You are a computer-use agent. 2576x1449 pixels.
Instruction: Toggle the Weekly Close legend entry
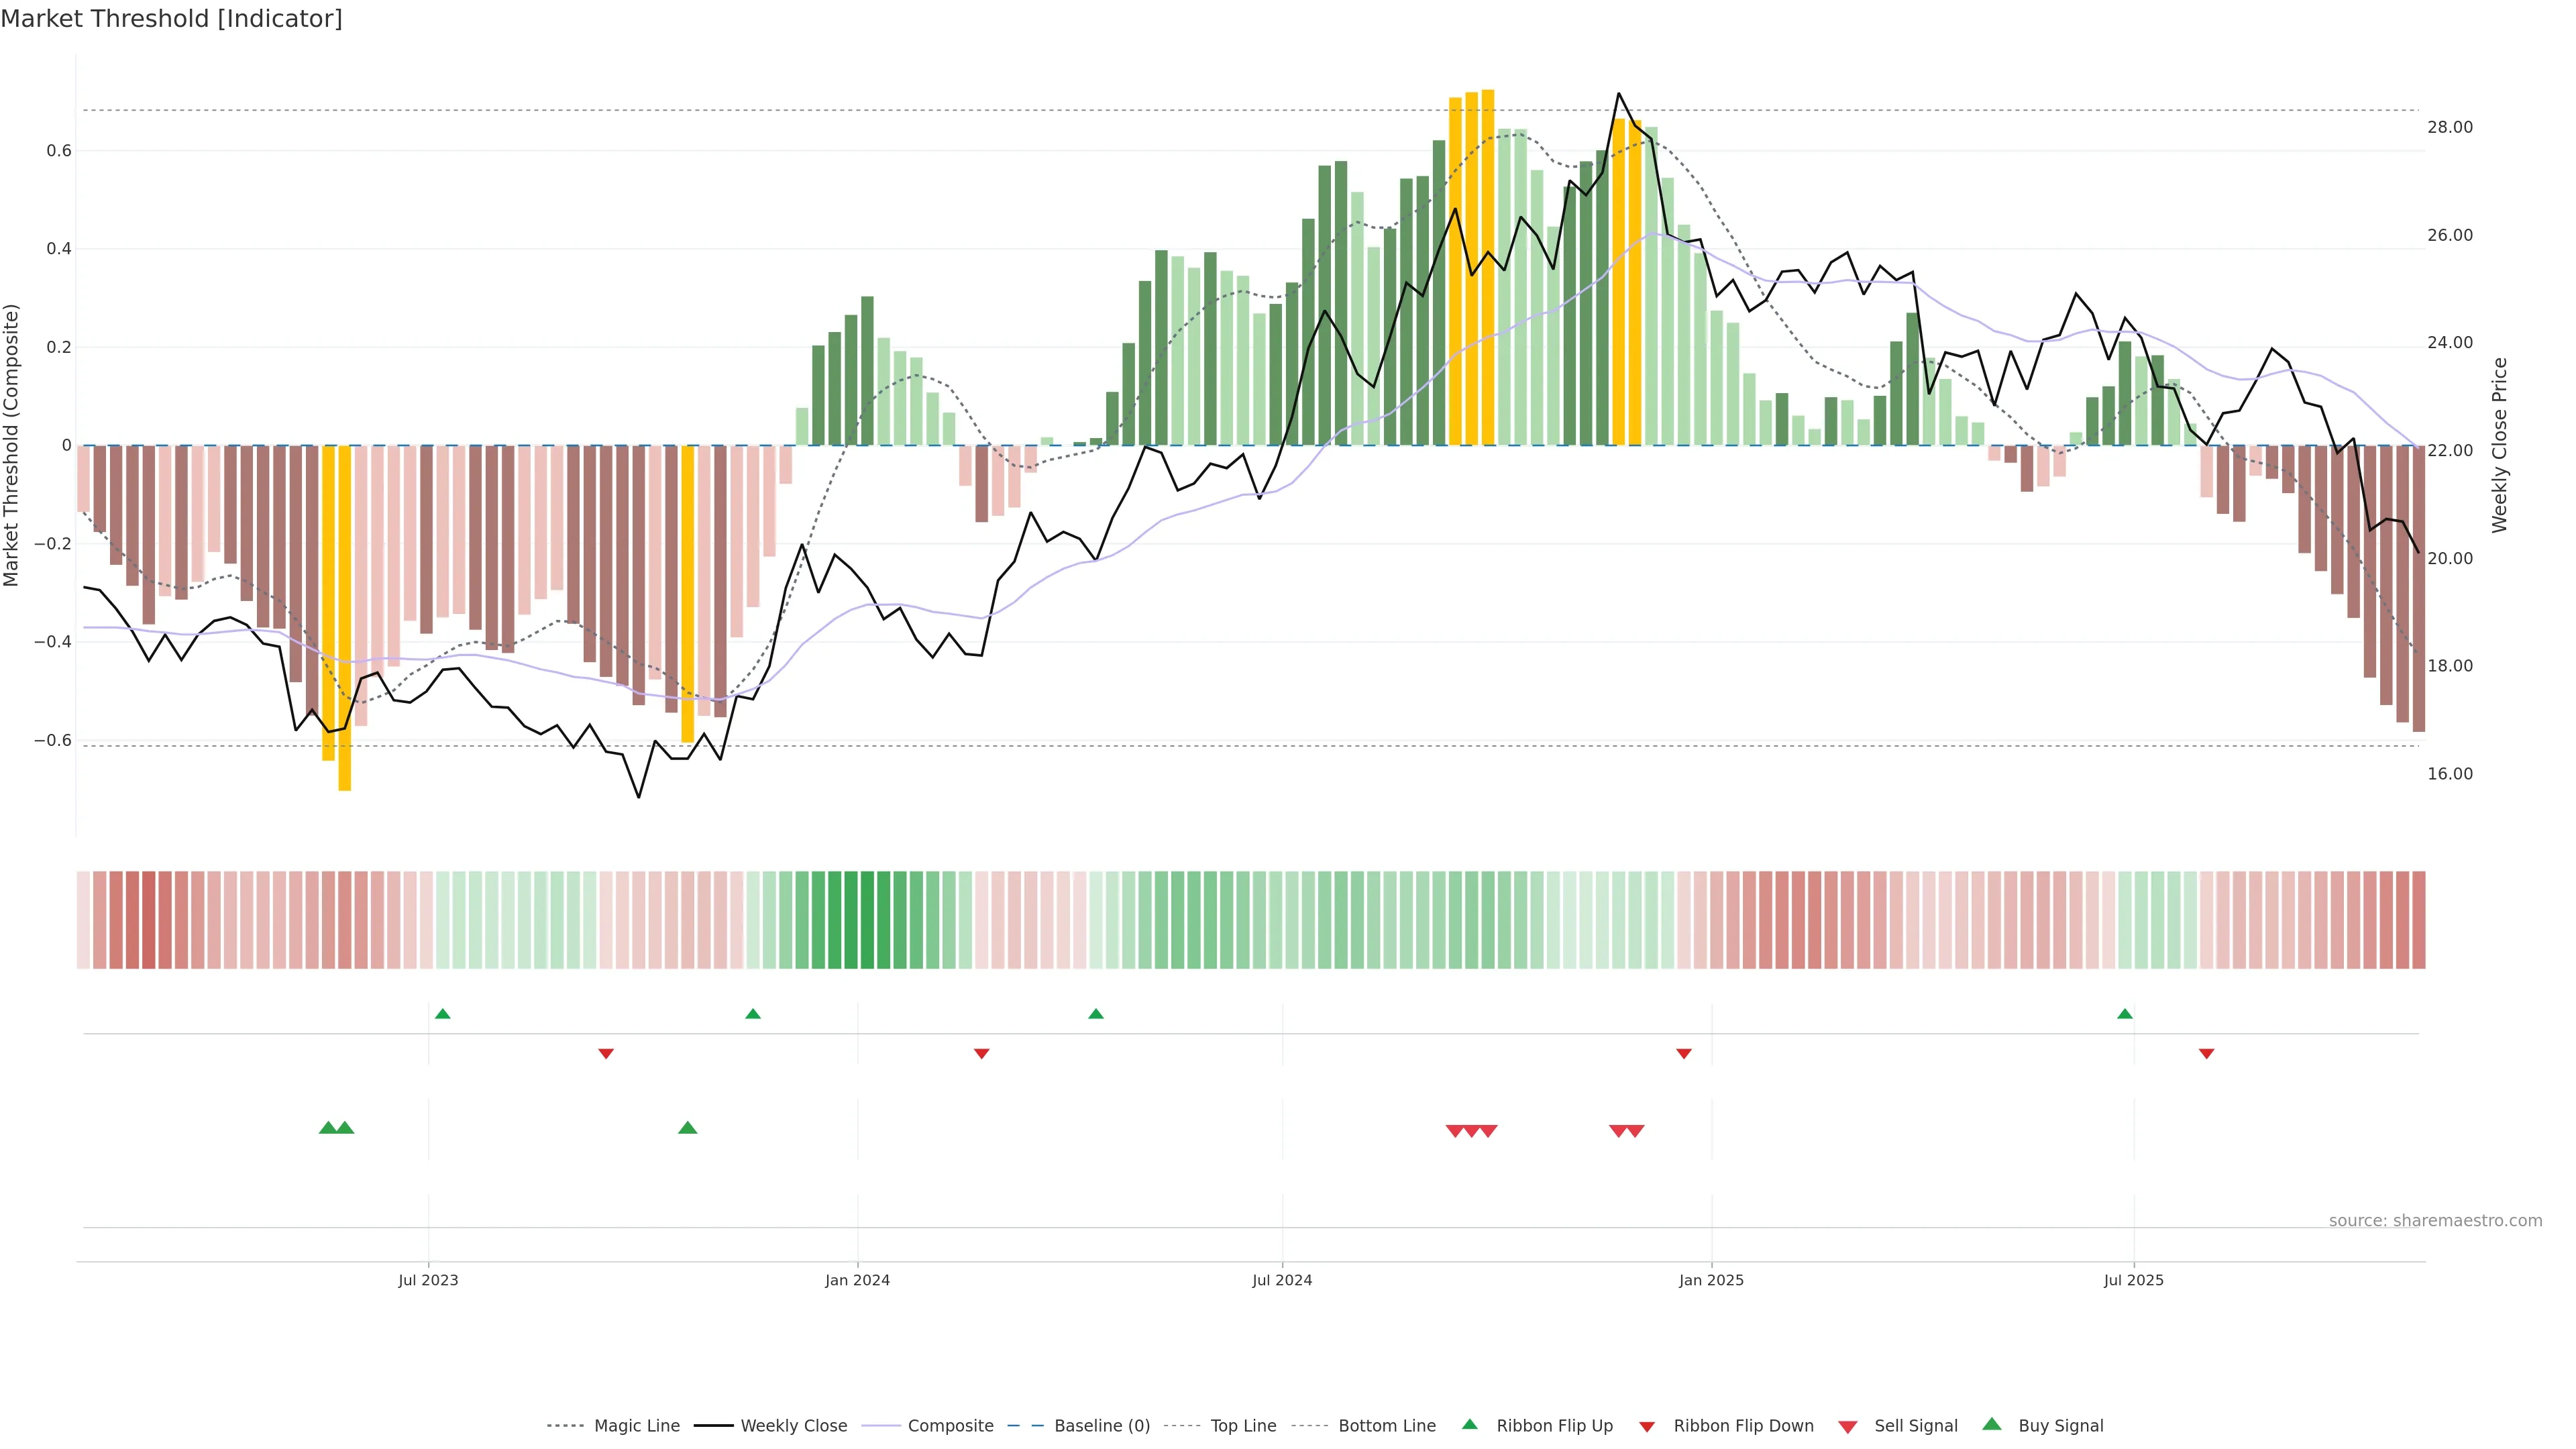coord(793,1426)
